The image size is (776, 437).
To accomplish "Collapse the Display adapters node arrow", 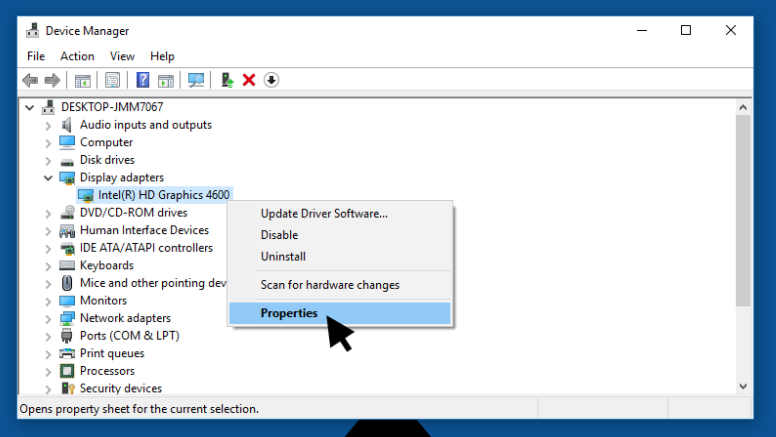I will 48,178.
